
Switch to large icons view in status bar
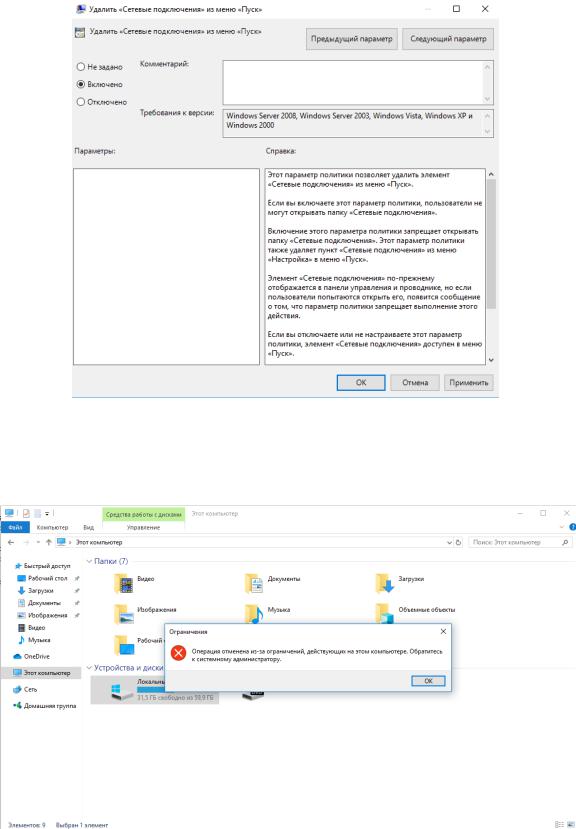click(570, 825)
